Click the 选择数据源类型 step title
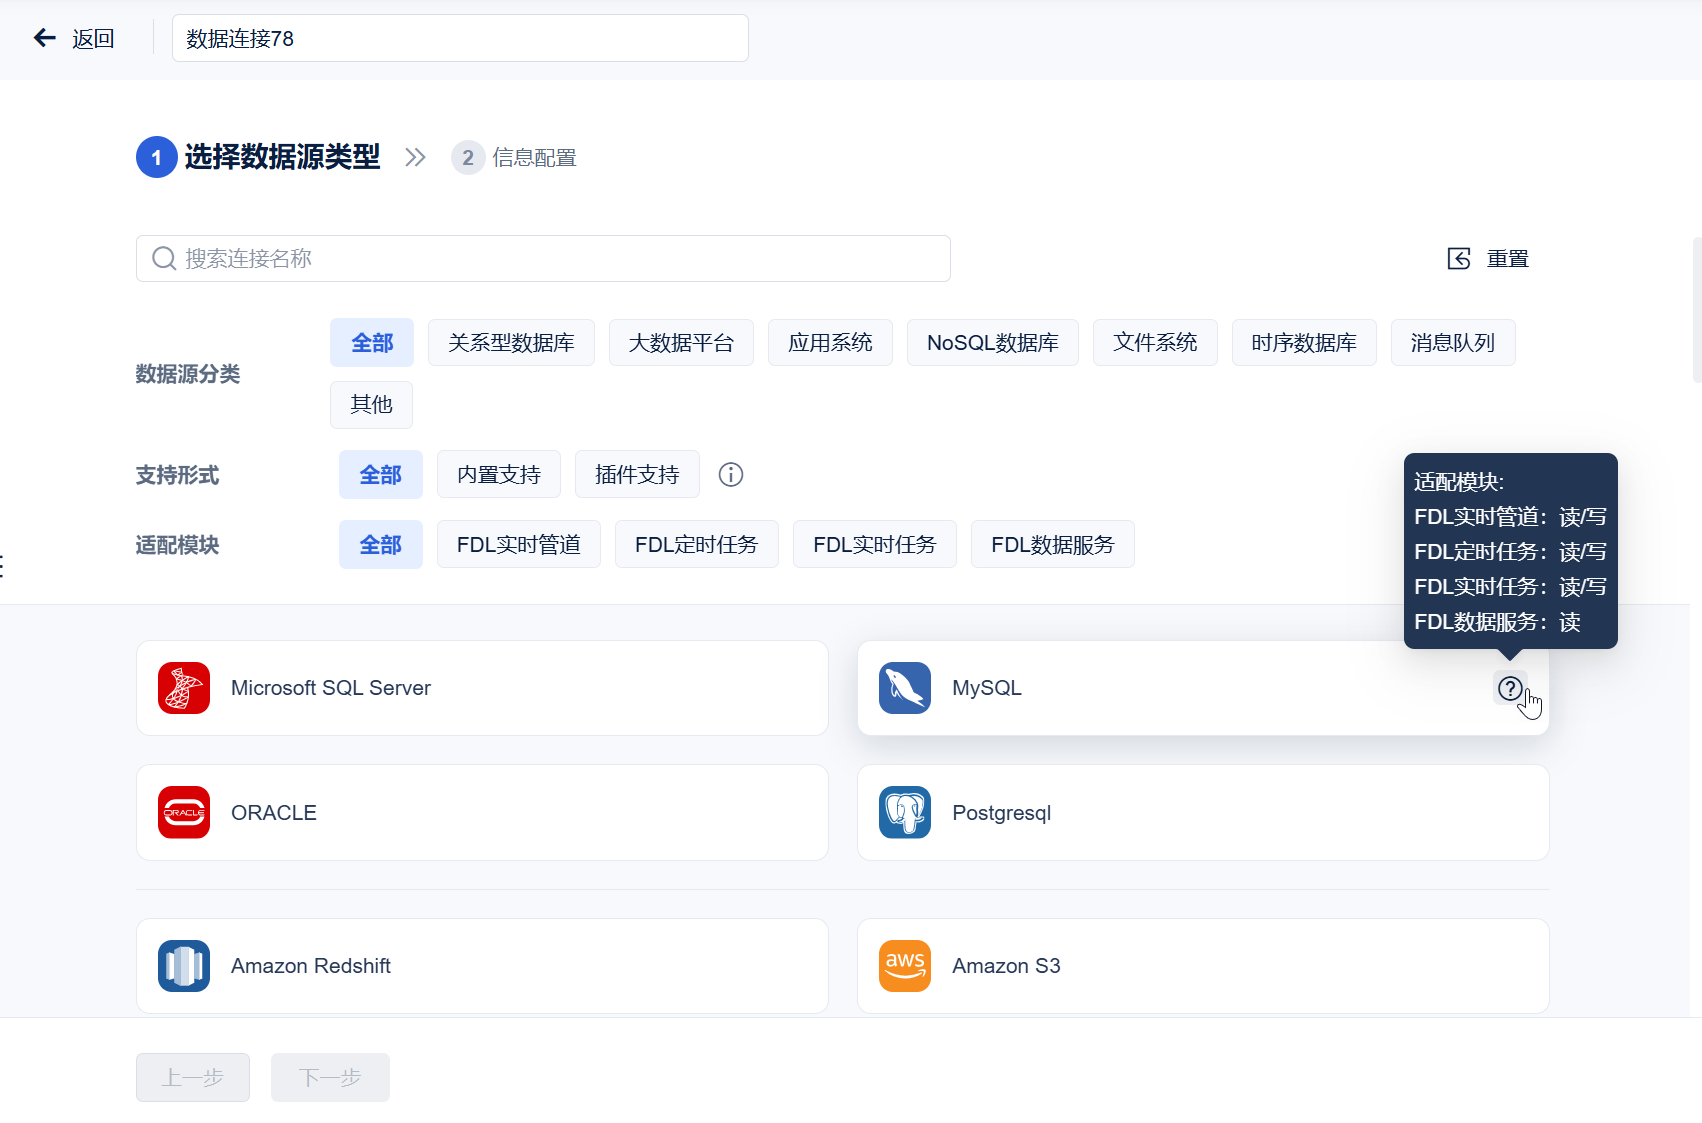 point(282,157)
